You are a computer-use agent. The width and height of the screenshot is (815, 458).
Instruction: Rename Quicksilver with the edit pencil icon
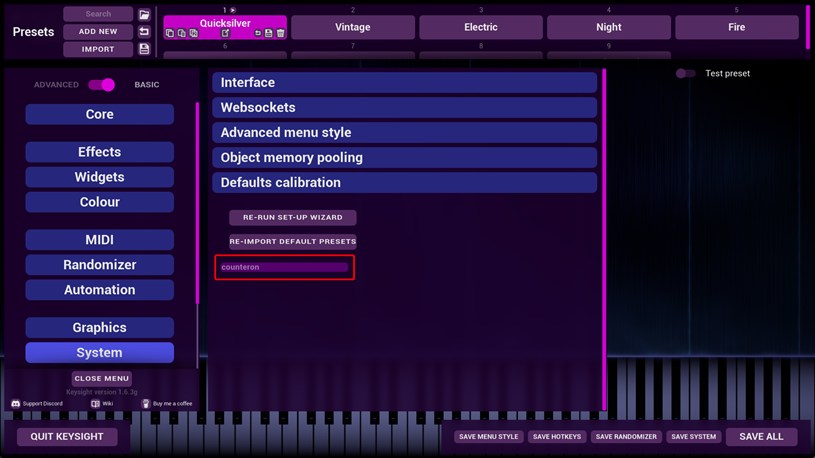pos(225,33)
